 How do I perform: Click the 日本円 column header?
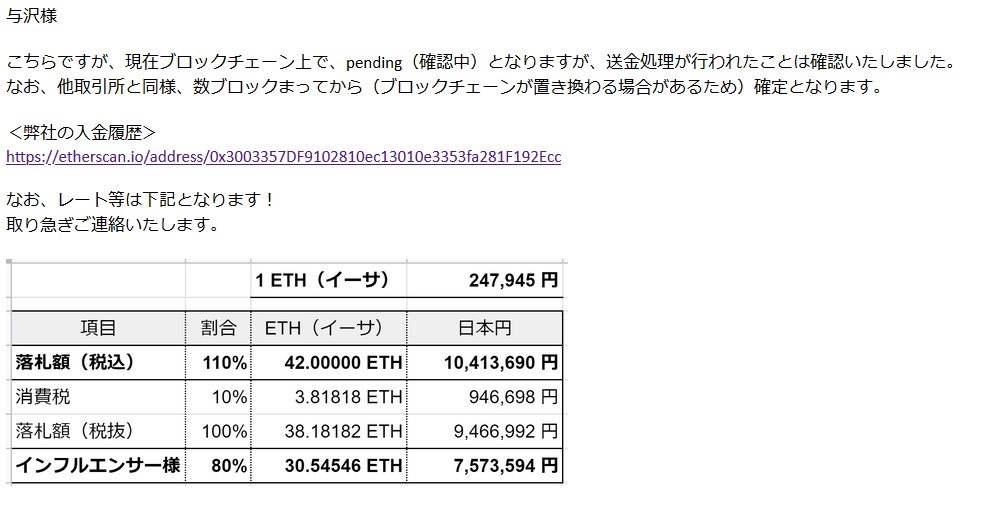coord(485,328)
